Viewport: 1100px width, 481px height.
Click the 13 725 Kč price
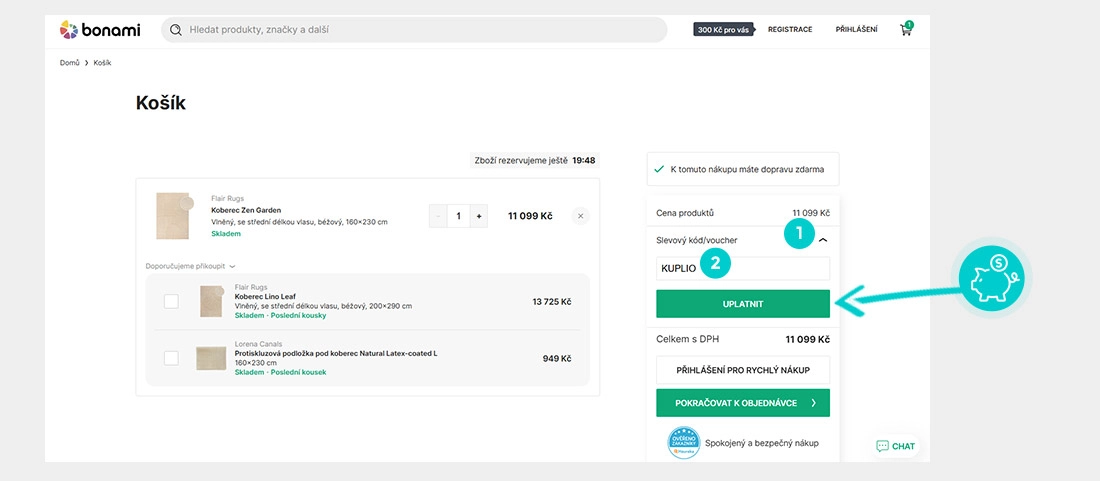tap(551, 302)
